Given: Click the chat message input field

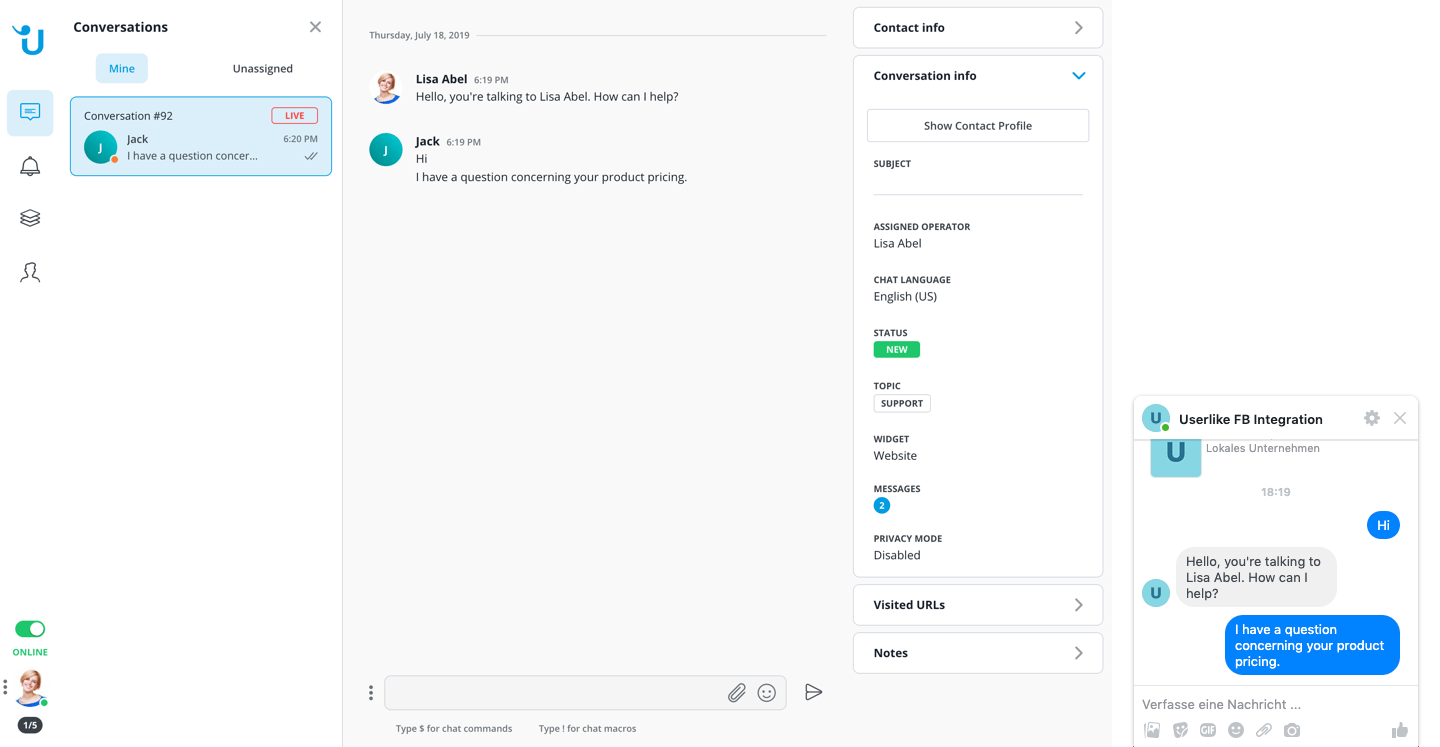Looking at the screenshot, I should click(x=555, y=692).
